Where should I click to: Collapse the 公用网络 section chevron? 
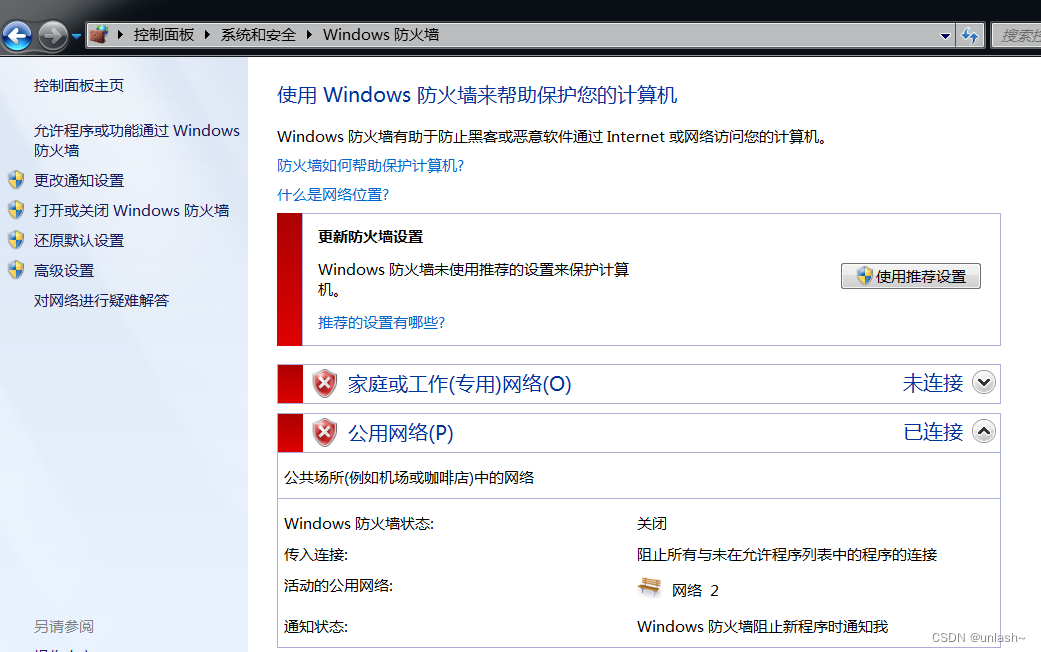tap(984, 431)
